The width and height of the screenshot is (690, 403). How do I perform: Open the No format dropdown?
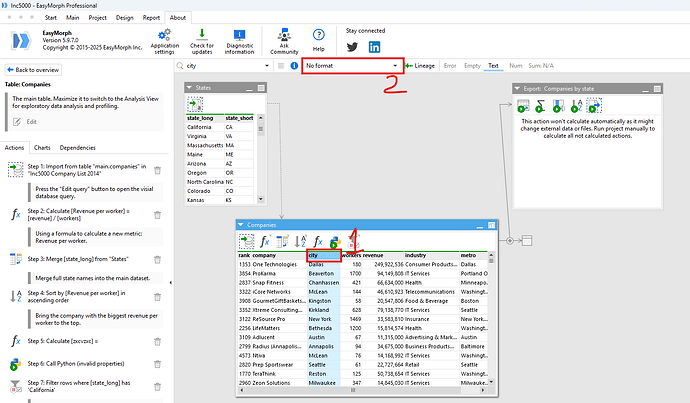pos(352,66)
